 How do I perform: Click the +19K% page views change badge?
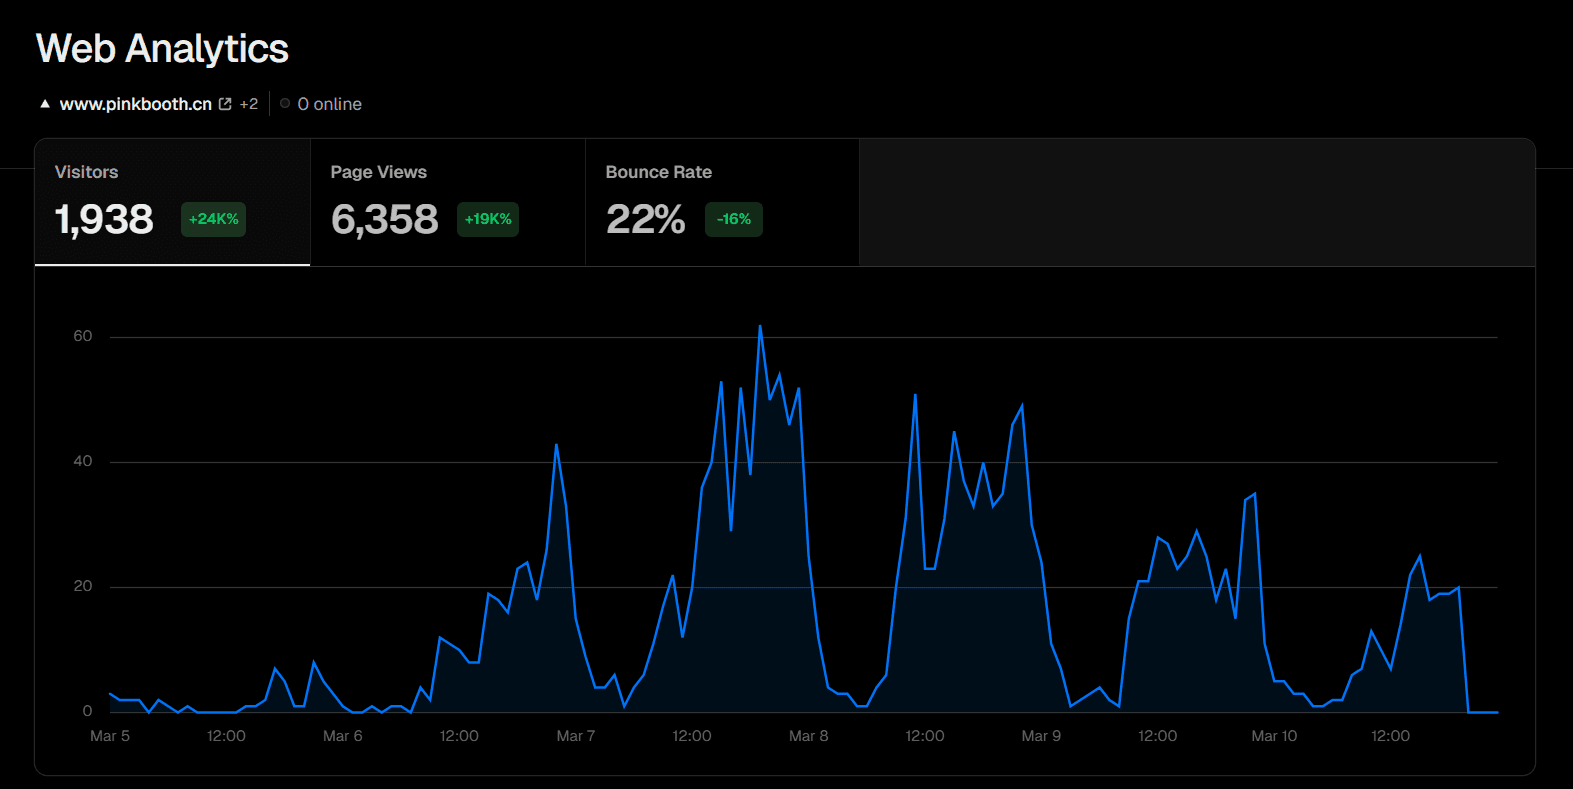click(x=488, y=219)
